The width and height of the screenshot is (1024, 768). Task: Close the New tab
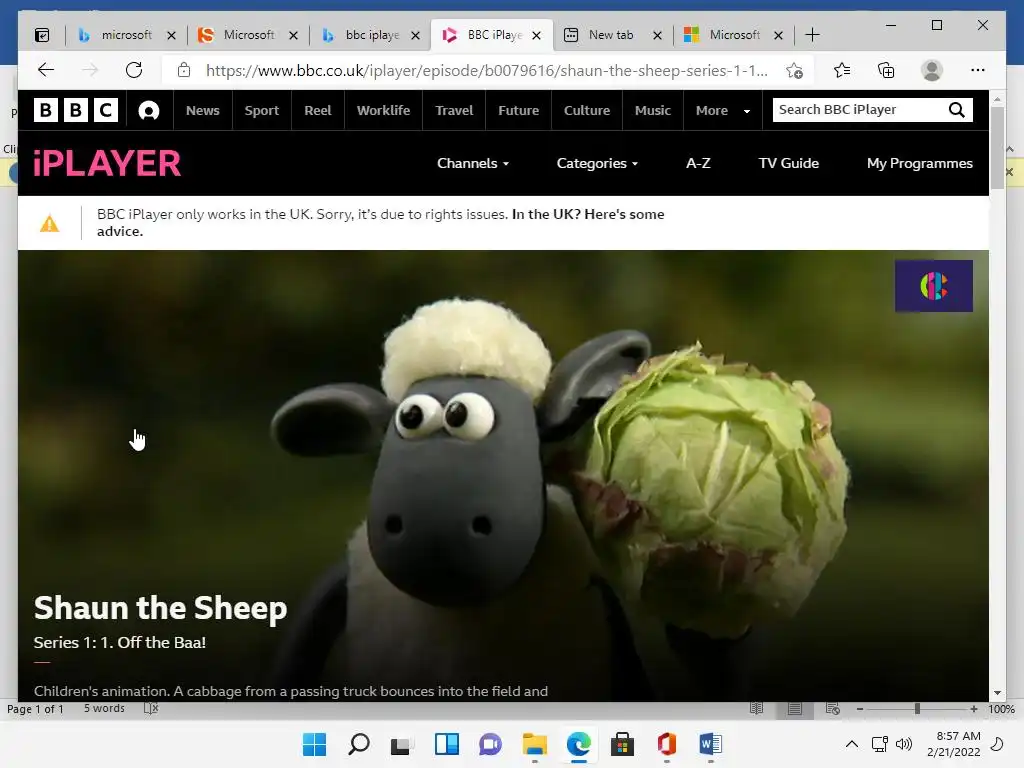point(658,35)
